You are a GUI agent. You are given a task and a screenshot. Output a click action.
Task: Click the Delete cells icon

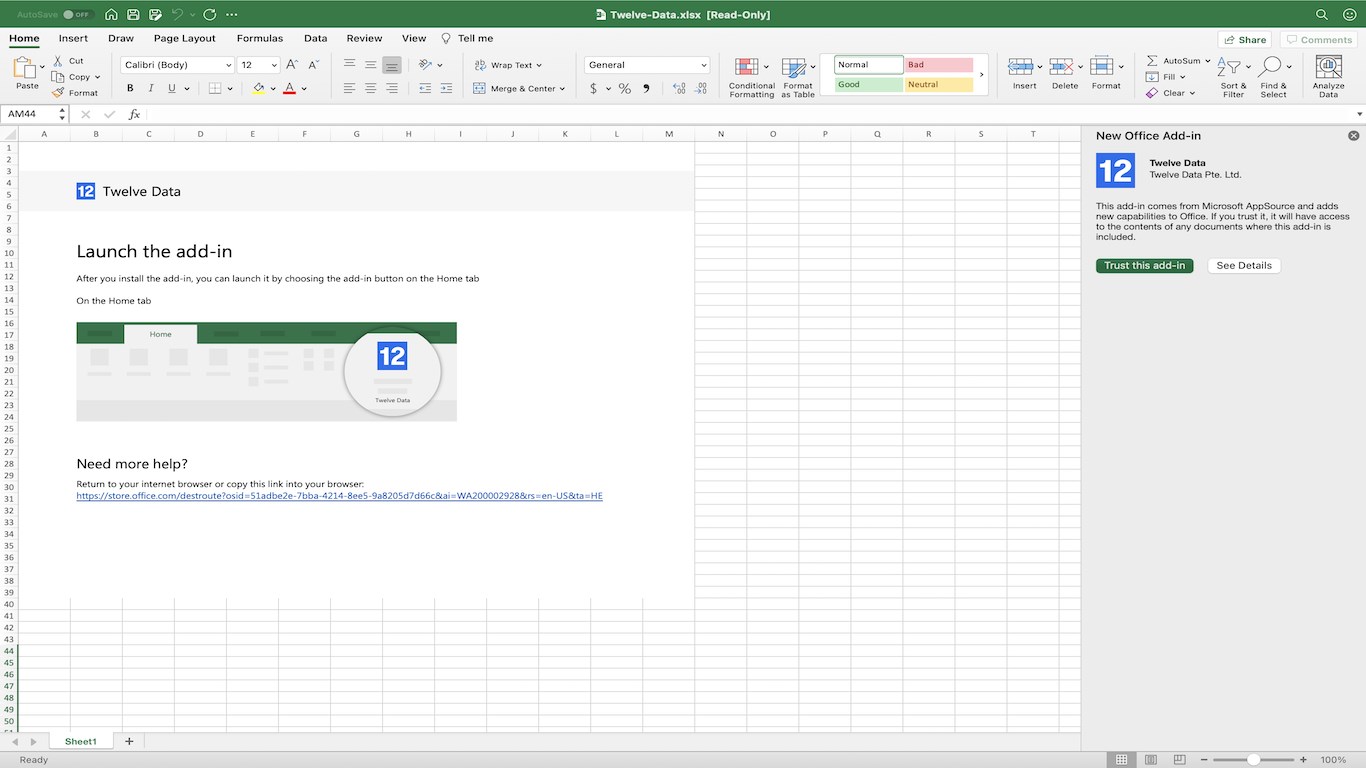tap(1061, 67)
